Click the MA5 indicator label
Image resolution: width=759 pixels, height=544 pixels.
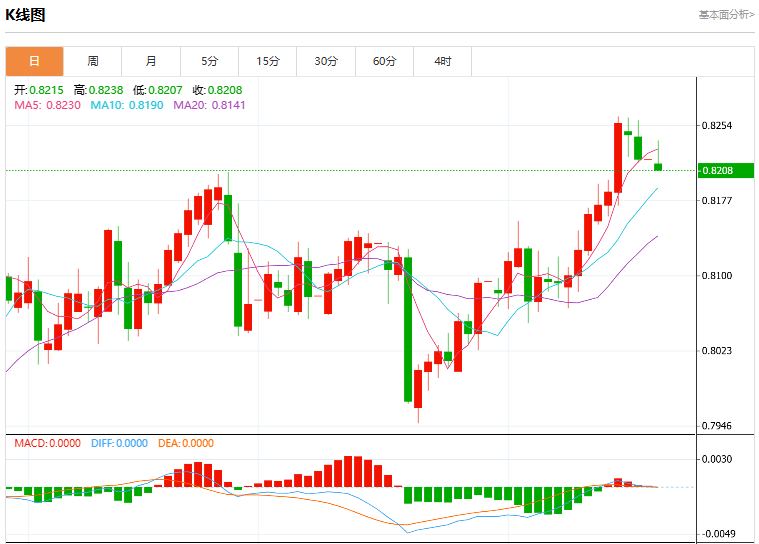(47, 105)
